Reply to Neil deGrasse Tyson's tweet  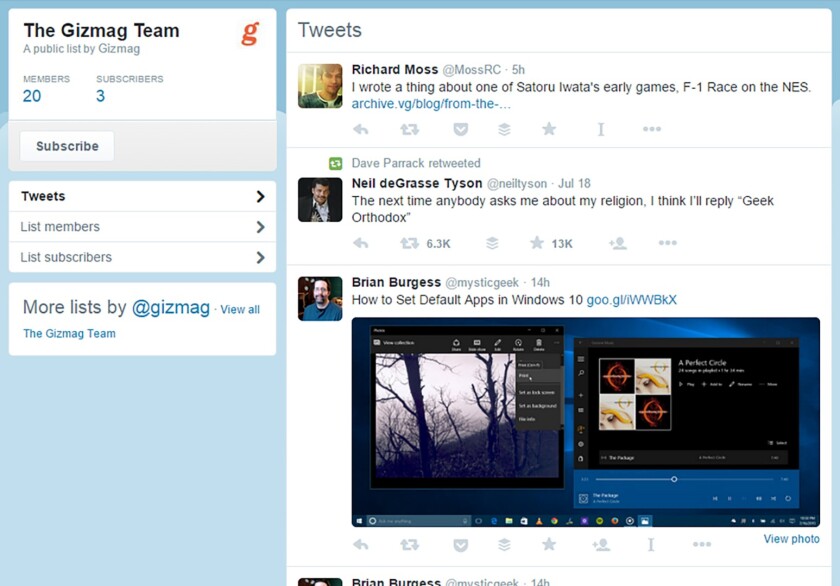(361, 243)
